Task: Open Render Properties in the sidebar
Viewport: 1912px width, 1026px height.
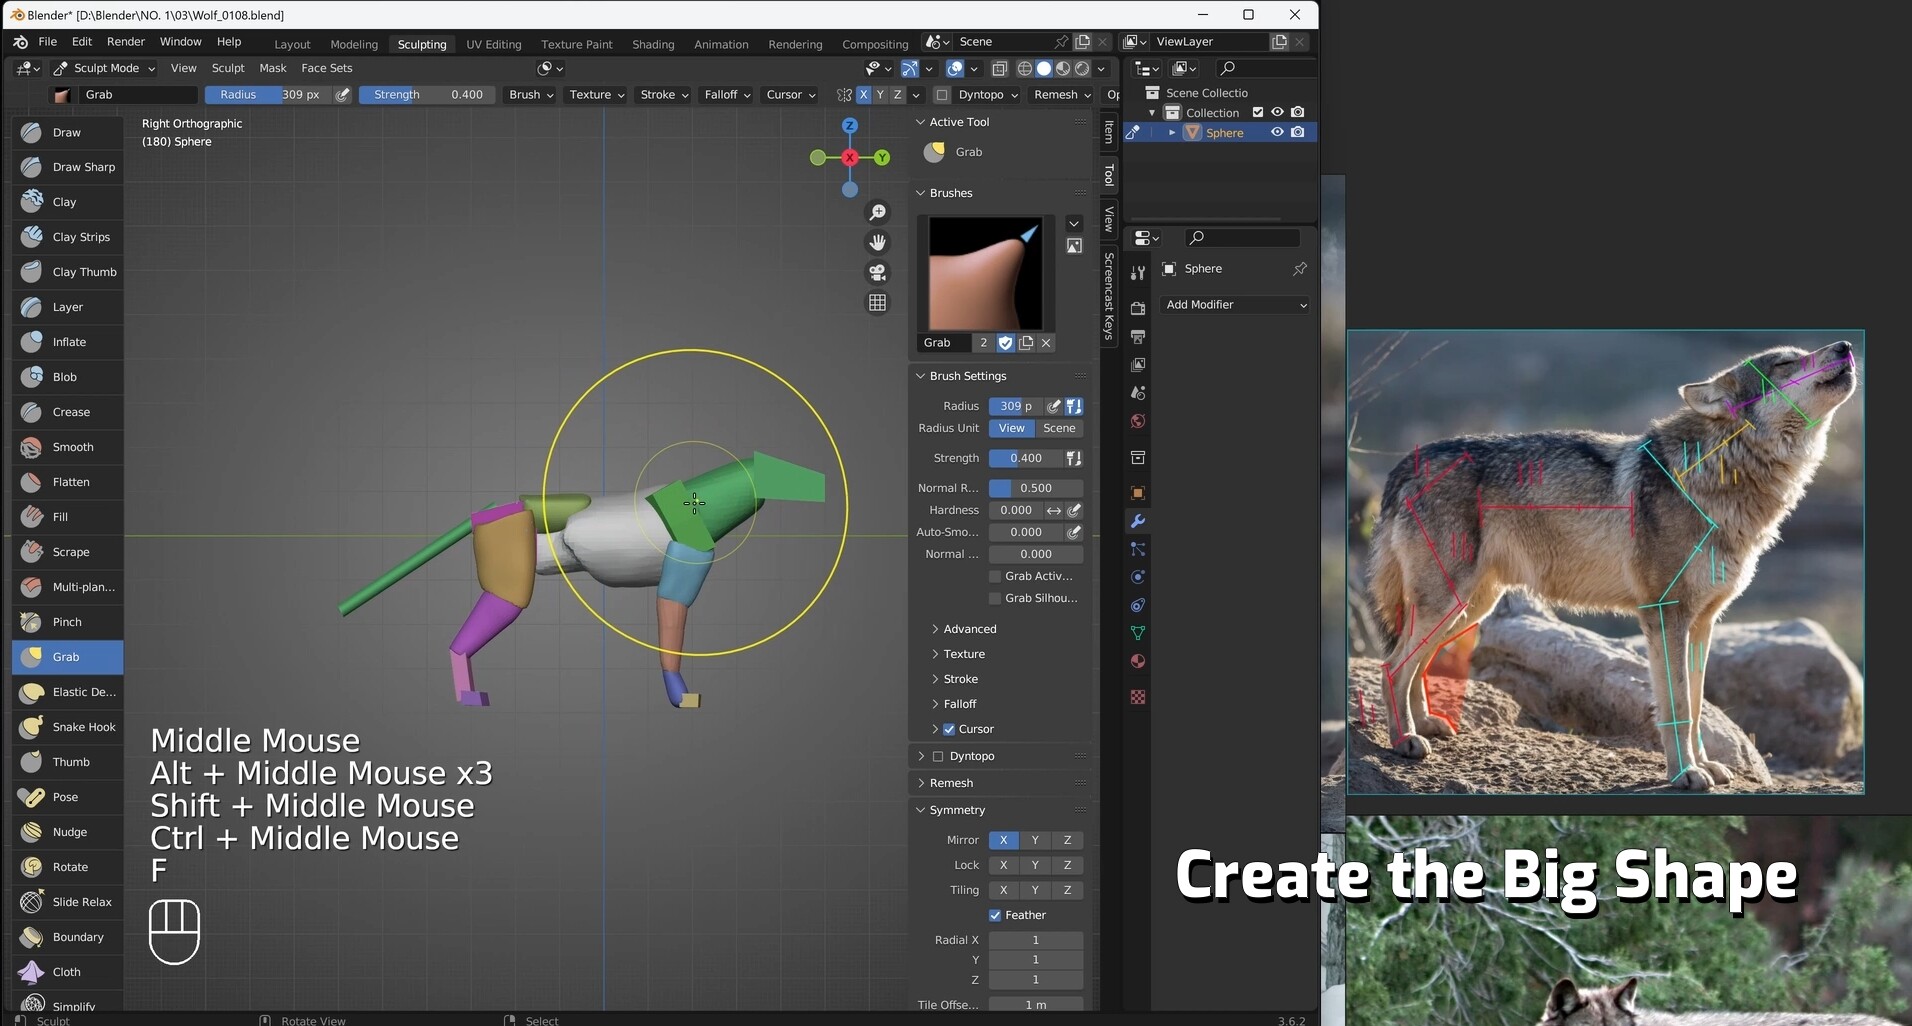Action: pos(1138,309)
